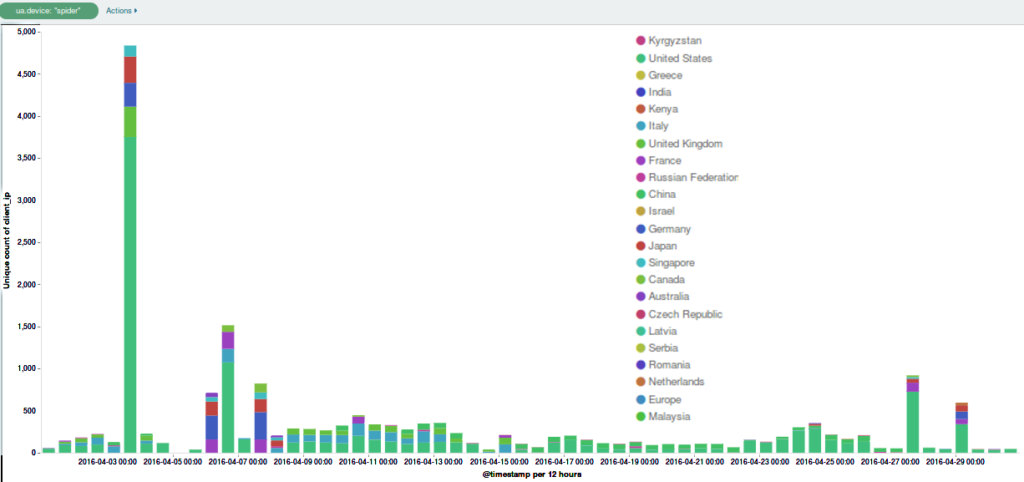Click the Germany legend color dot
This screenshot has height=482, width=1024.
point(640,229)
